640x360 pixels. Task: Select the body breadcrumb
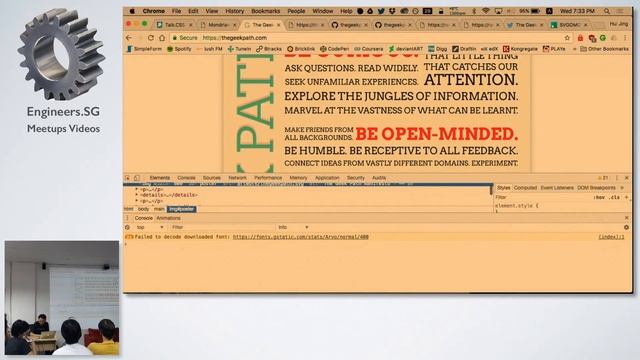coord(143,209)
